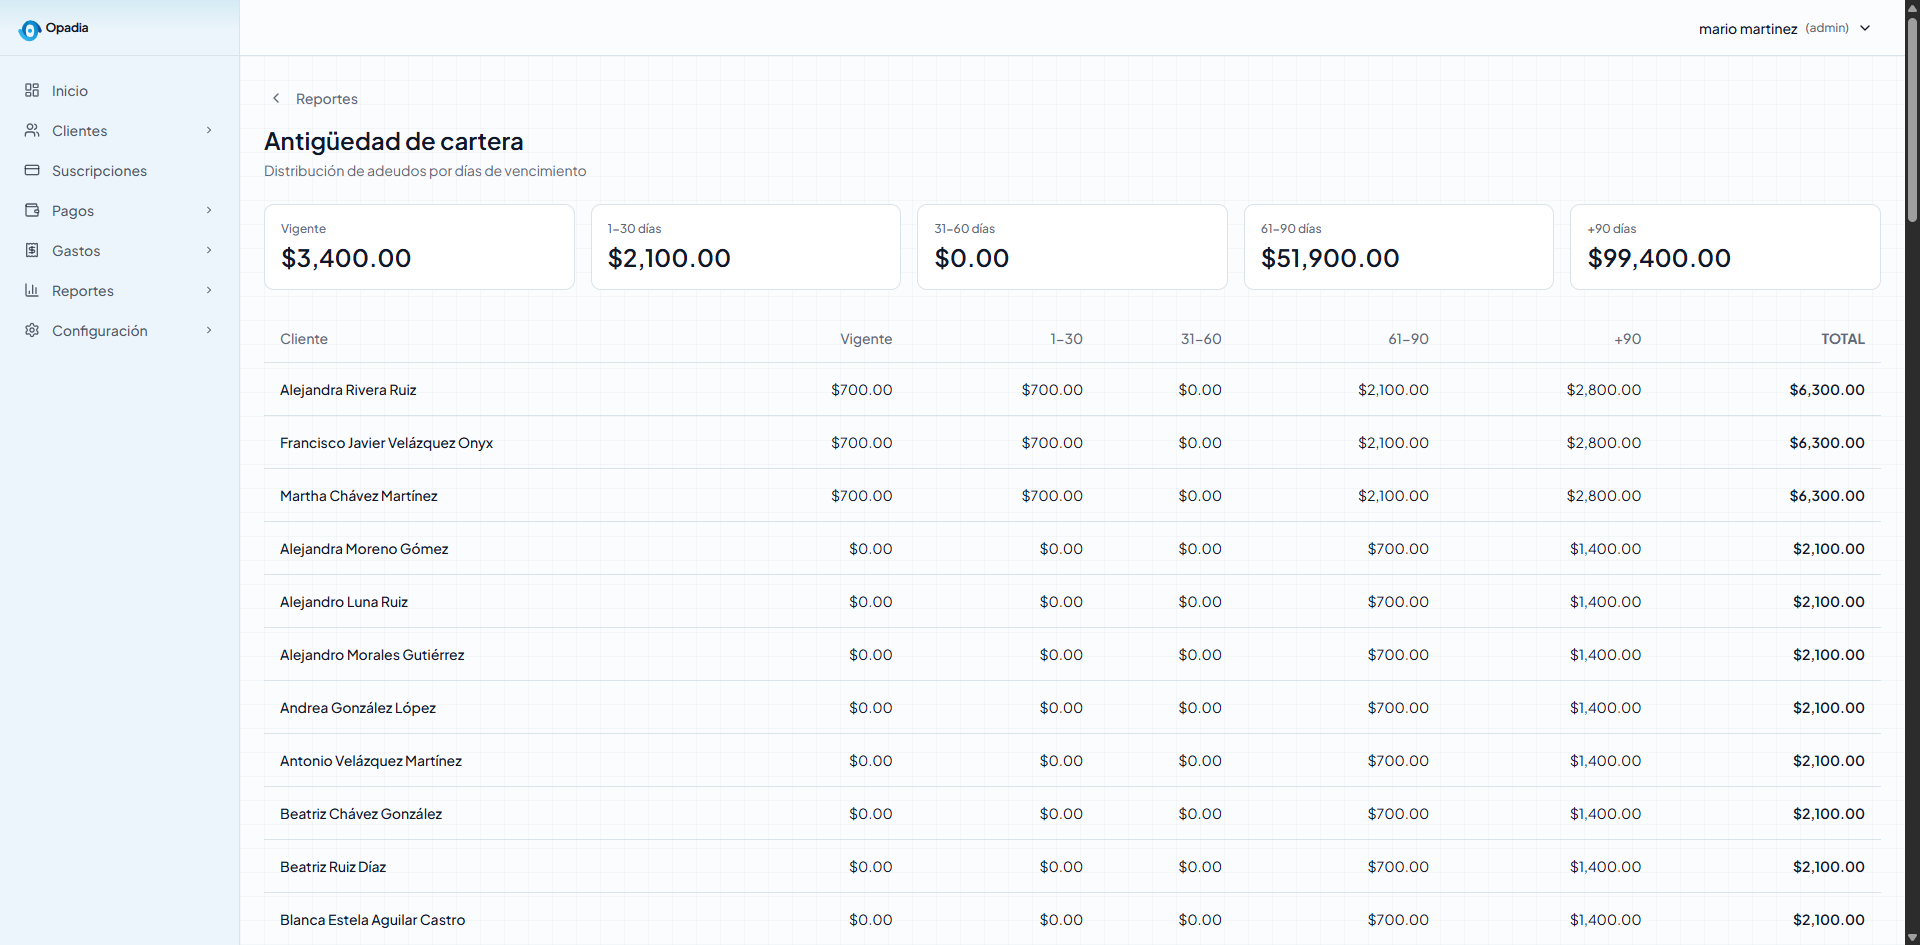The image size is (1920, 945).
Task: Click the Cliente column header
Action: [304, 339]
